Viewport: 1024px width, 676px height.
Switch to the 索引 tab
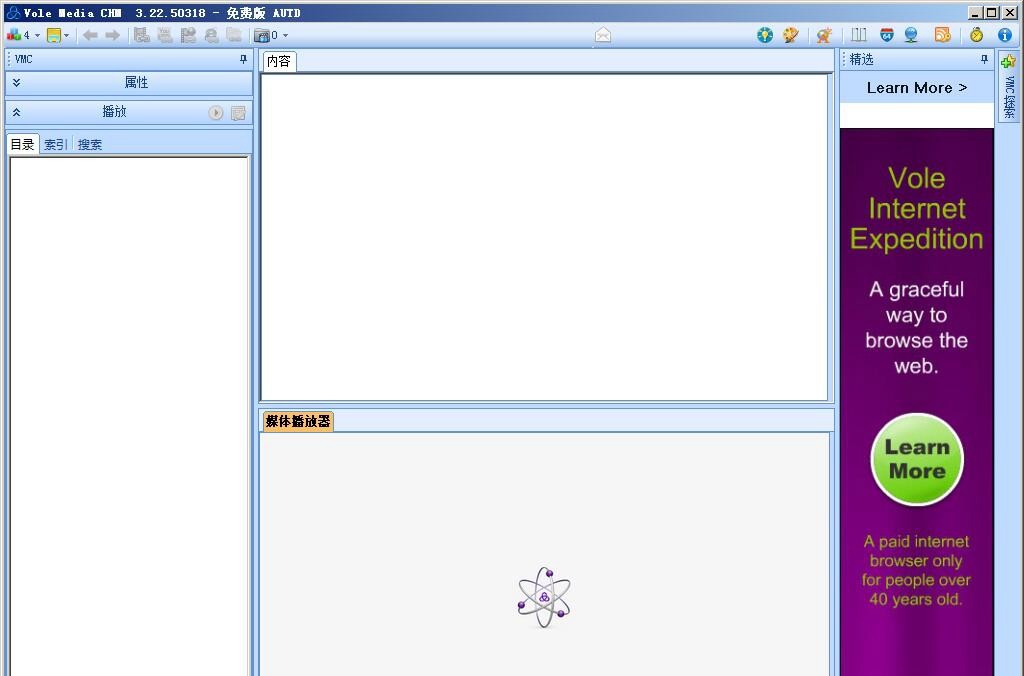tap(56, 144)
